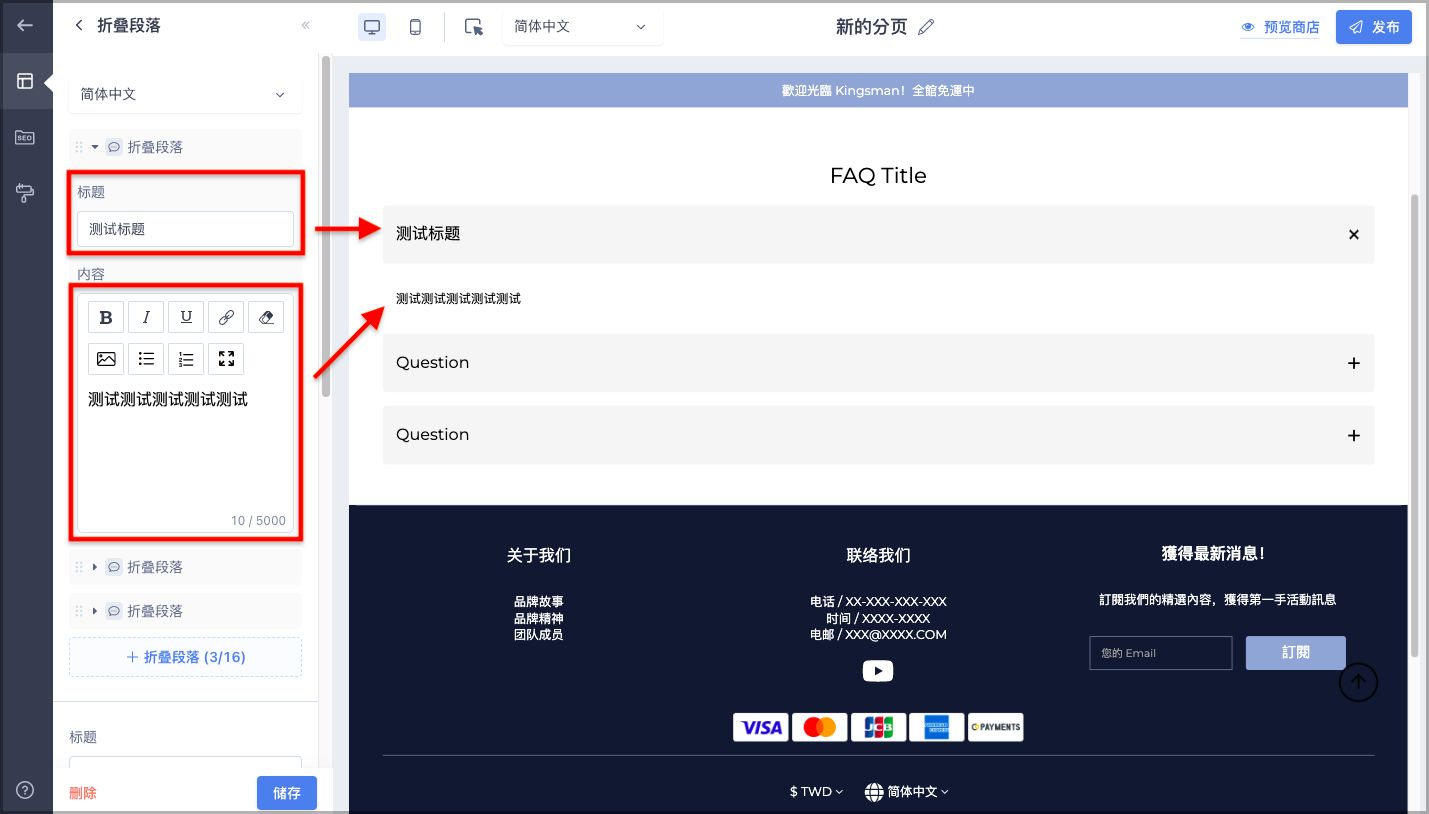Click the scroll-to-top arrow button

[1358, 682]
